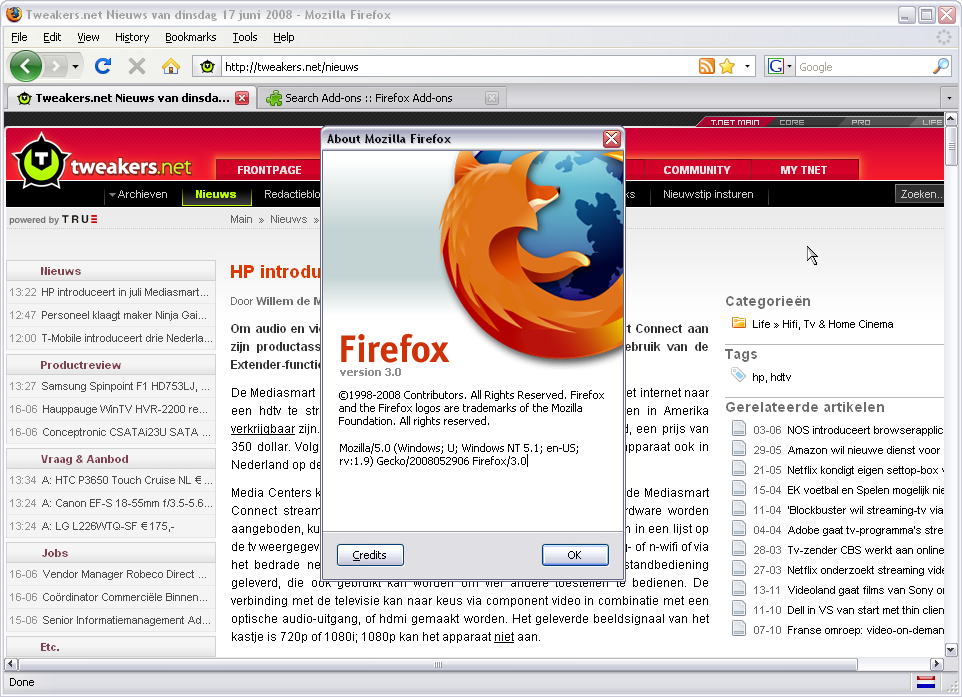Click Nieuws breadcrumb link
This screenshot has width=962, height=697.
288,220
